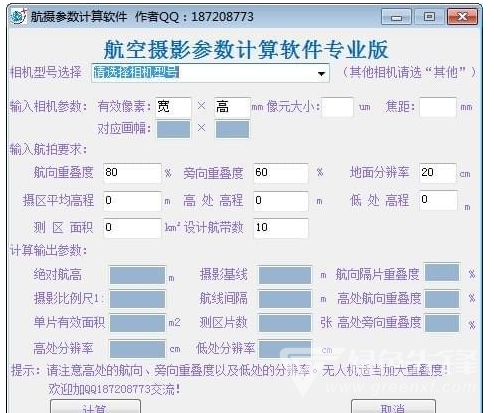Open the camera model dropdown arrow
The height and width of the screenshot is (413, 494).
point(321,73)
